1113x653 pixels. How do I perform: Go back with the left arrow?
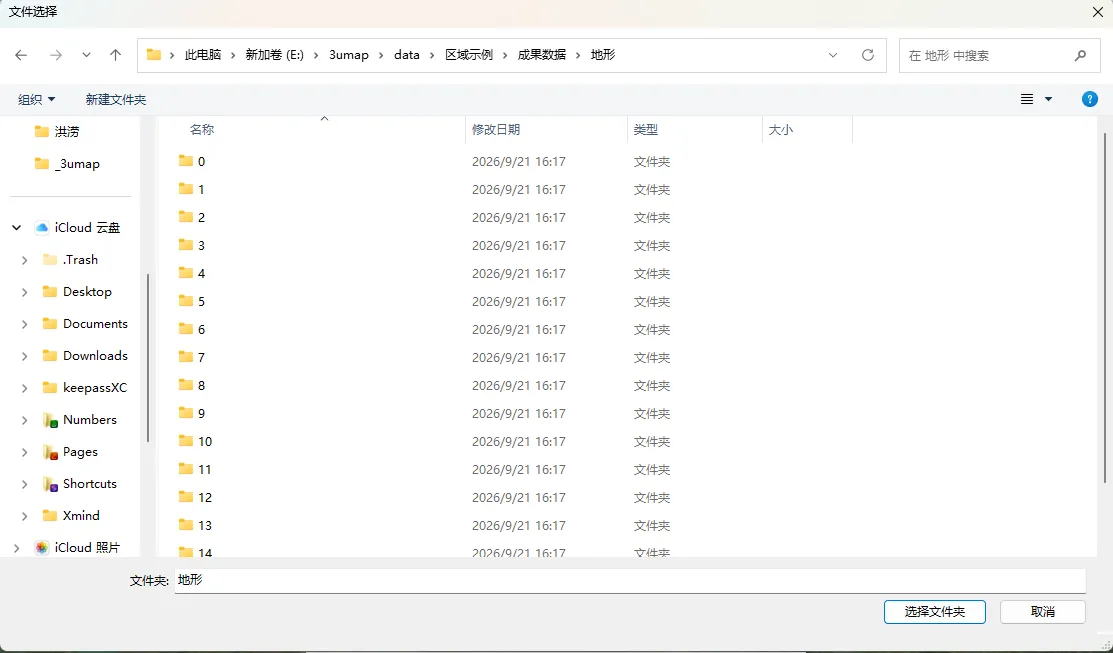coord(21,55)
